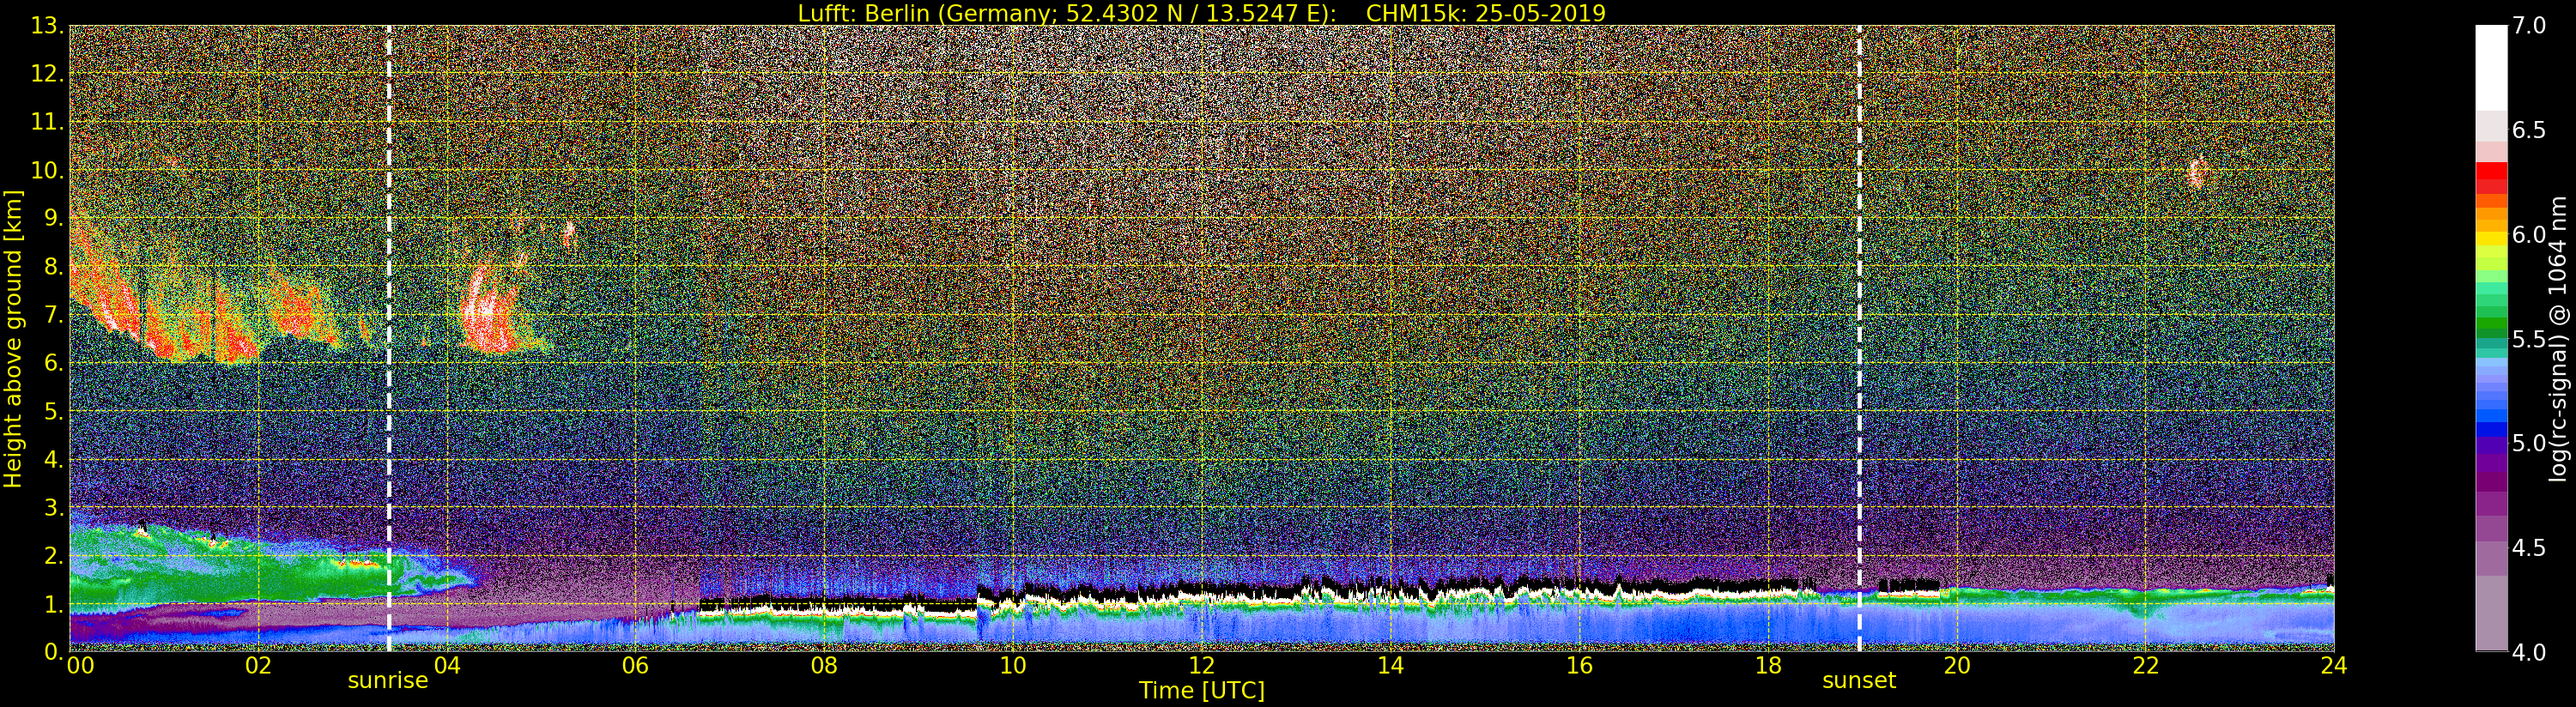The height and width of the screenshot is (707, 2576).
Task: Click the x-axis time tick 06
Action: pyautogui.click(x=635, y=666)
